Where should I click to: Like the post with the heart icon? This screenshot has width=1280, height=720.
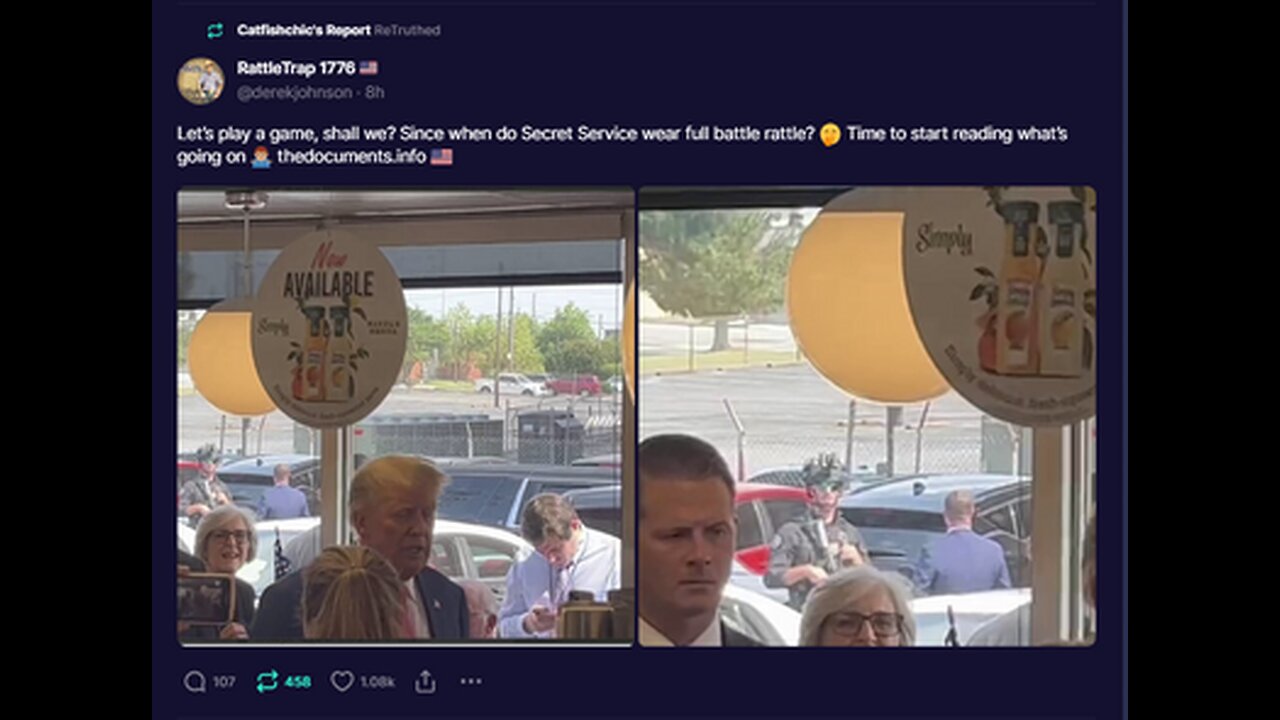(342, 682)
